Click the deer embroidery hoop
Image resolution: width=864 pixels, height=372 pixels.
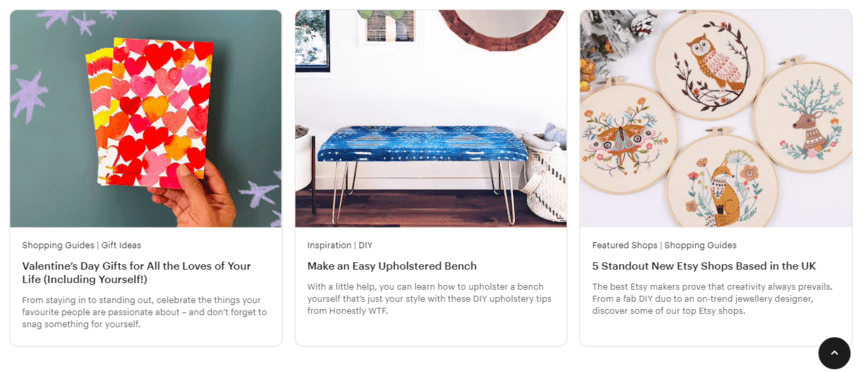point(804,117)
